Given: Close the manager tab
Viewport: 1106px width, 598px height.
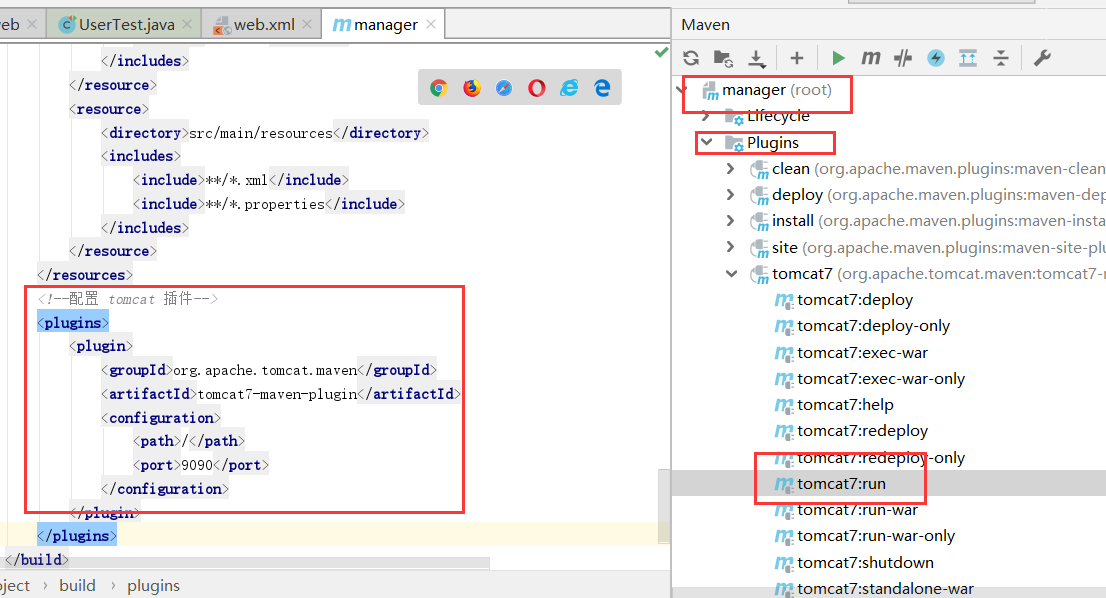Looking at the screenshot, I should click(431, 24).
